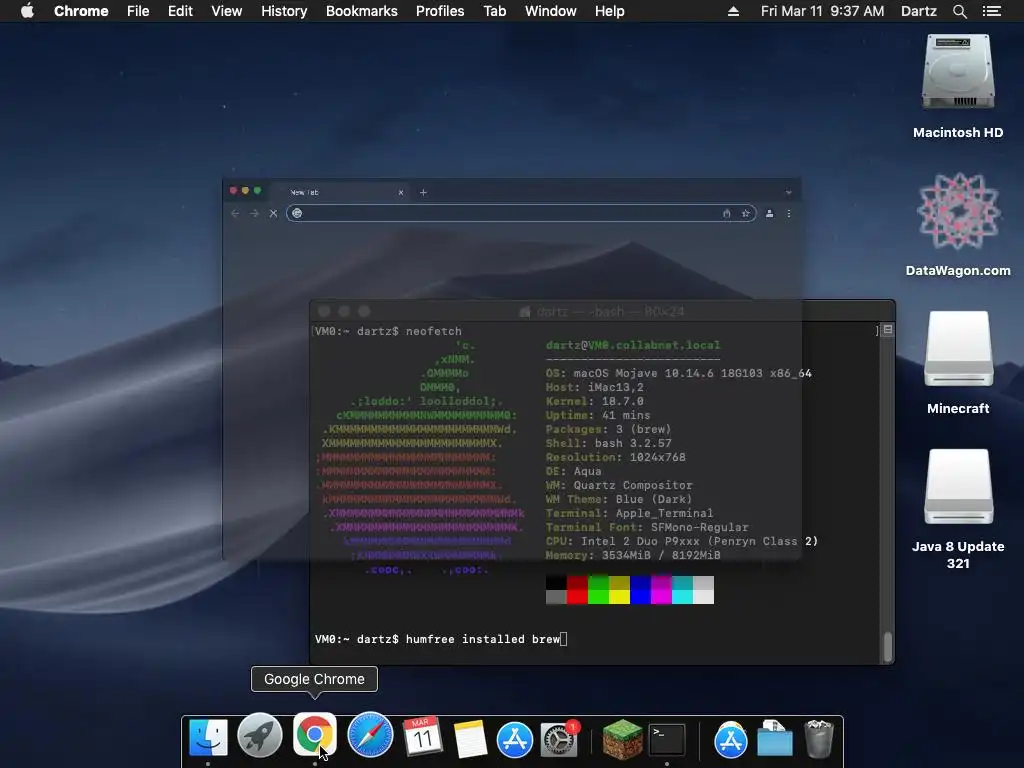Click the date and time in menu bar
The image size is (1024, 768).
point(822,11)
